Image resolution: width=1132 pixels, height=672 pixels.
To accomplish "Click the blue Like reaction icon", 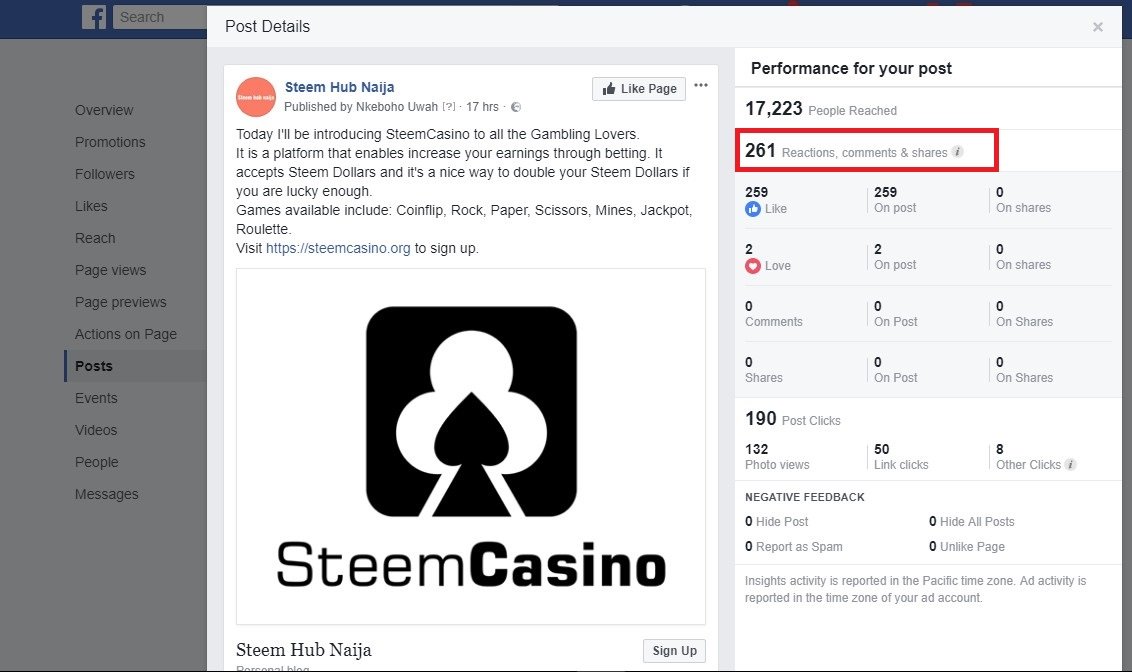I will pyautogui.click(x=753, y=209).
